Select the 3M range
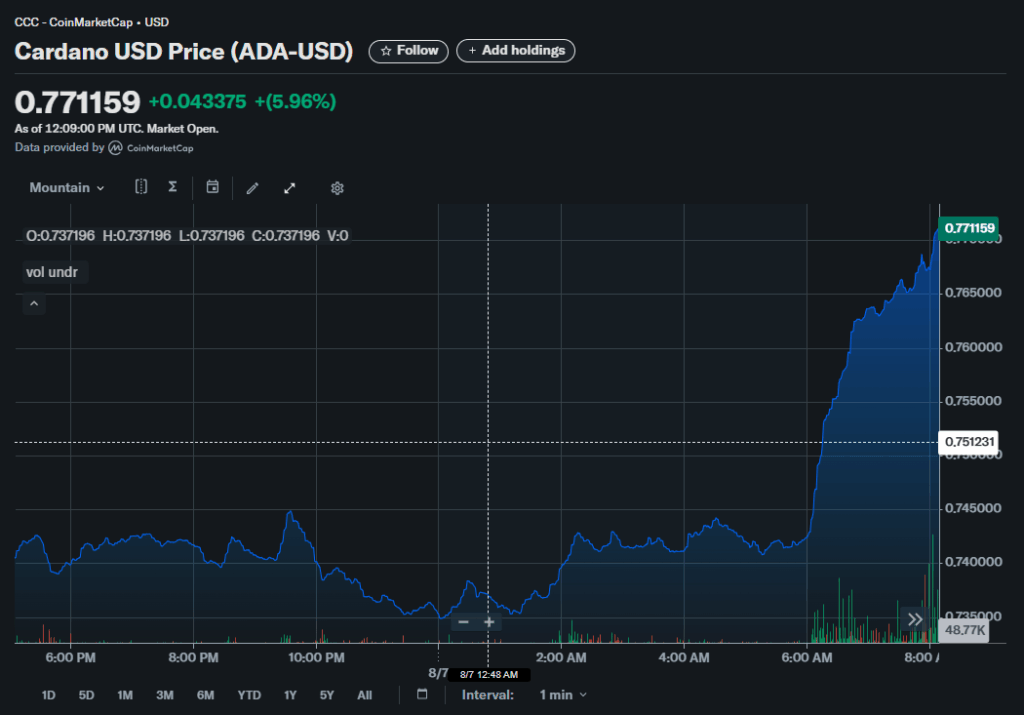This screenshot has height=715, width=1024. pyautogui.click(x=165, y=695)
